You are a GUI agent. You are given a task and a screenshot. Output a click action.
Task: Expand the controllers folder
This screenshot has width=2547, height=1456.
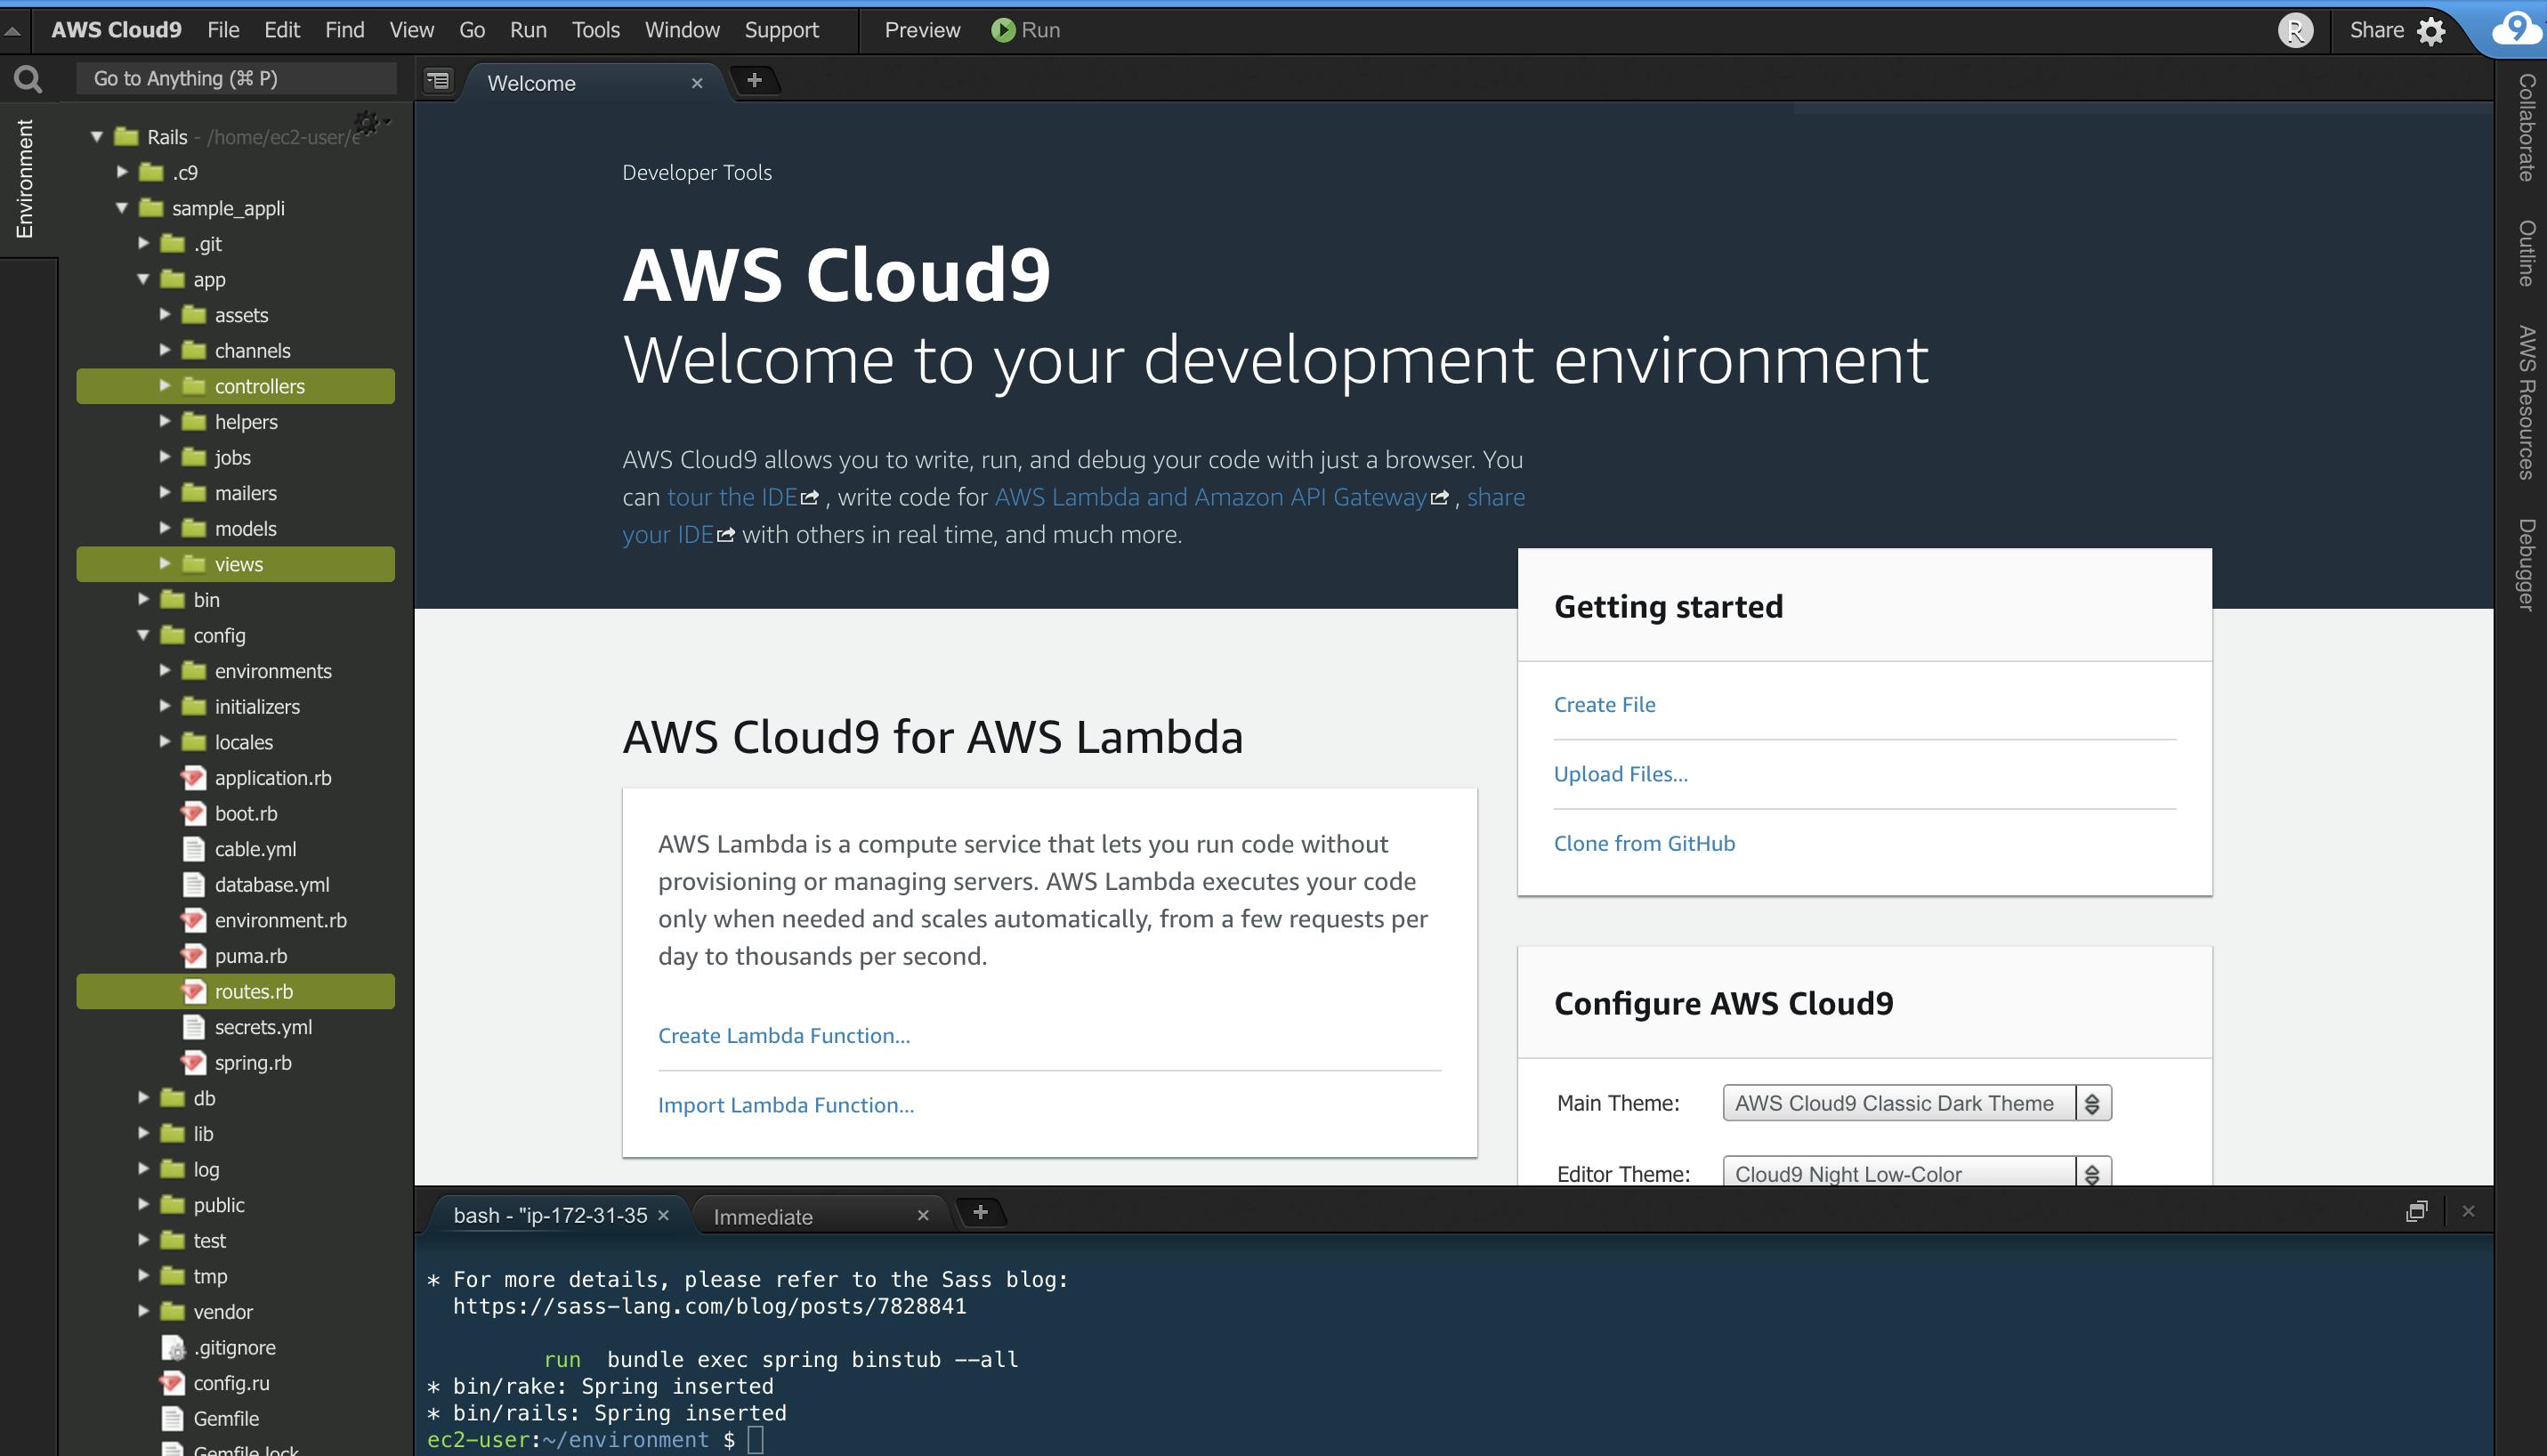(x=165, y=386)
